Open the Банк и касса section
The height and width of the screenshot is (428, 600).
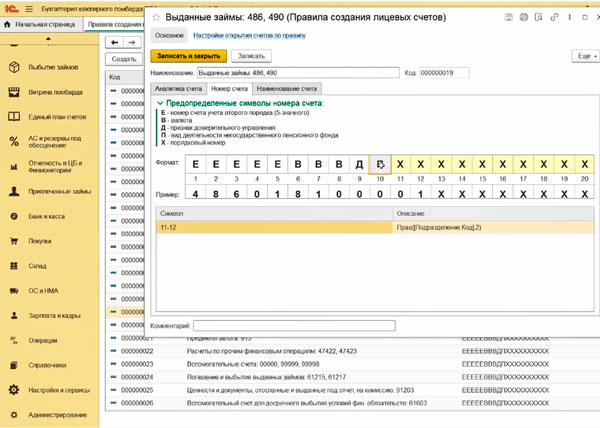pyautogui.click(x=48, y=215)
